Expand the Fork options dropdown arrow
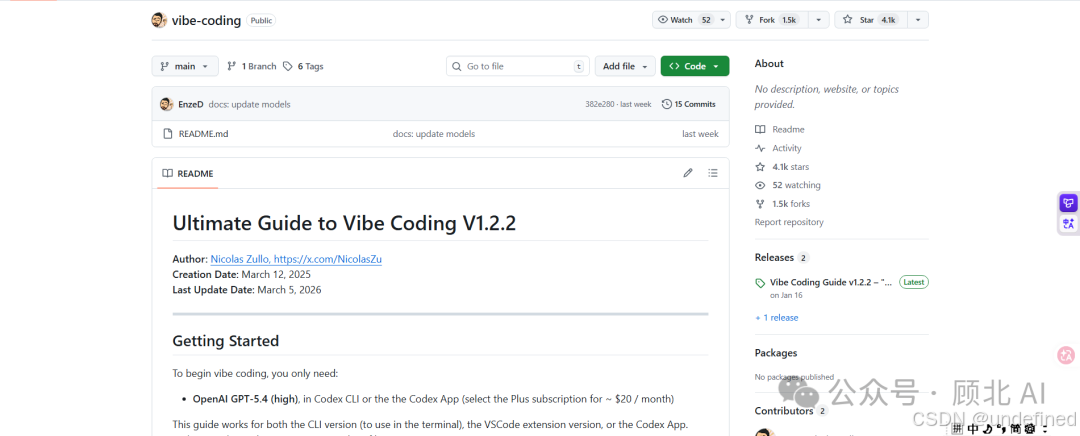Image resolution: width=1080 pixels, height=436 pixels. pyautogui.click(x=818, y=20)
